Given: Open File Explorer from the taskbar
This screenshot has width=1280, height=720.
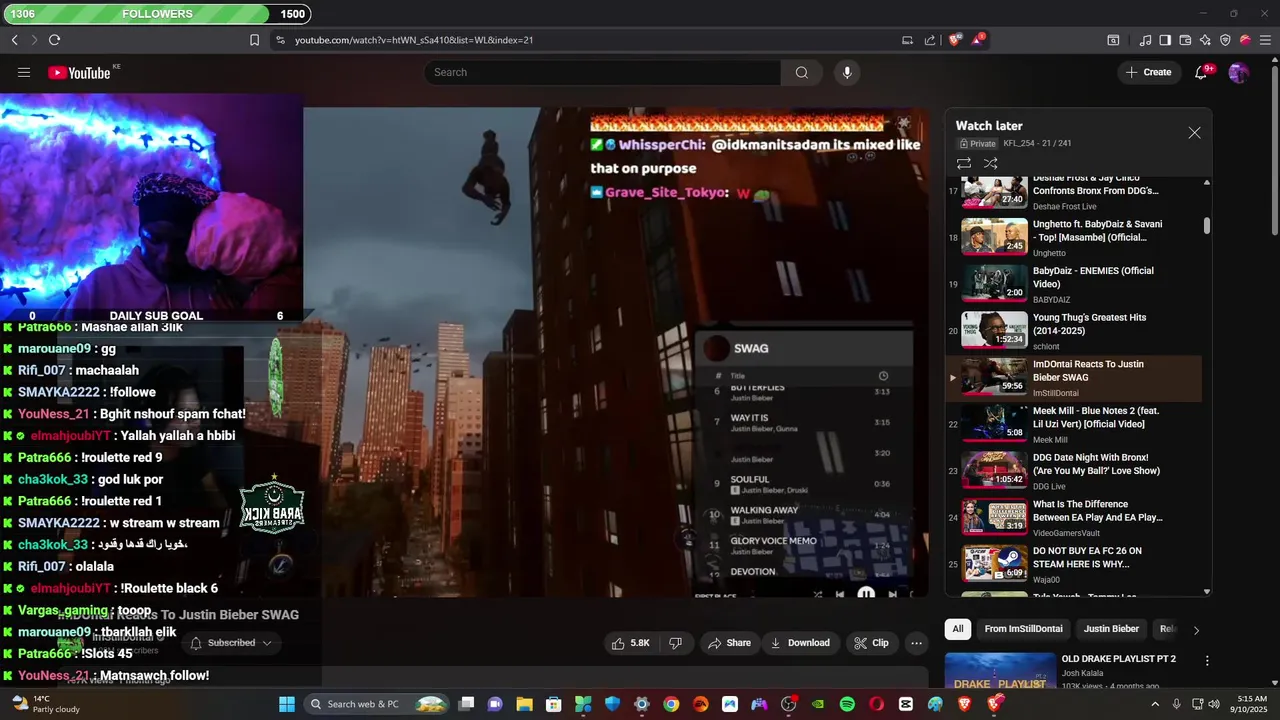Looking at the screenshot, I should click(524, 704).
